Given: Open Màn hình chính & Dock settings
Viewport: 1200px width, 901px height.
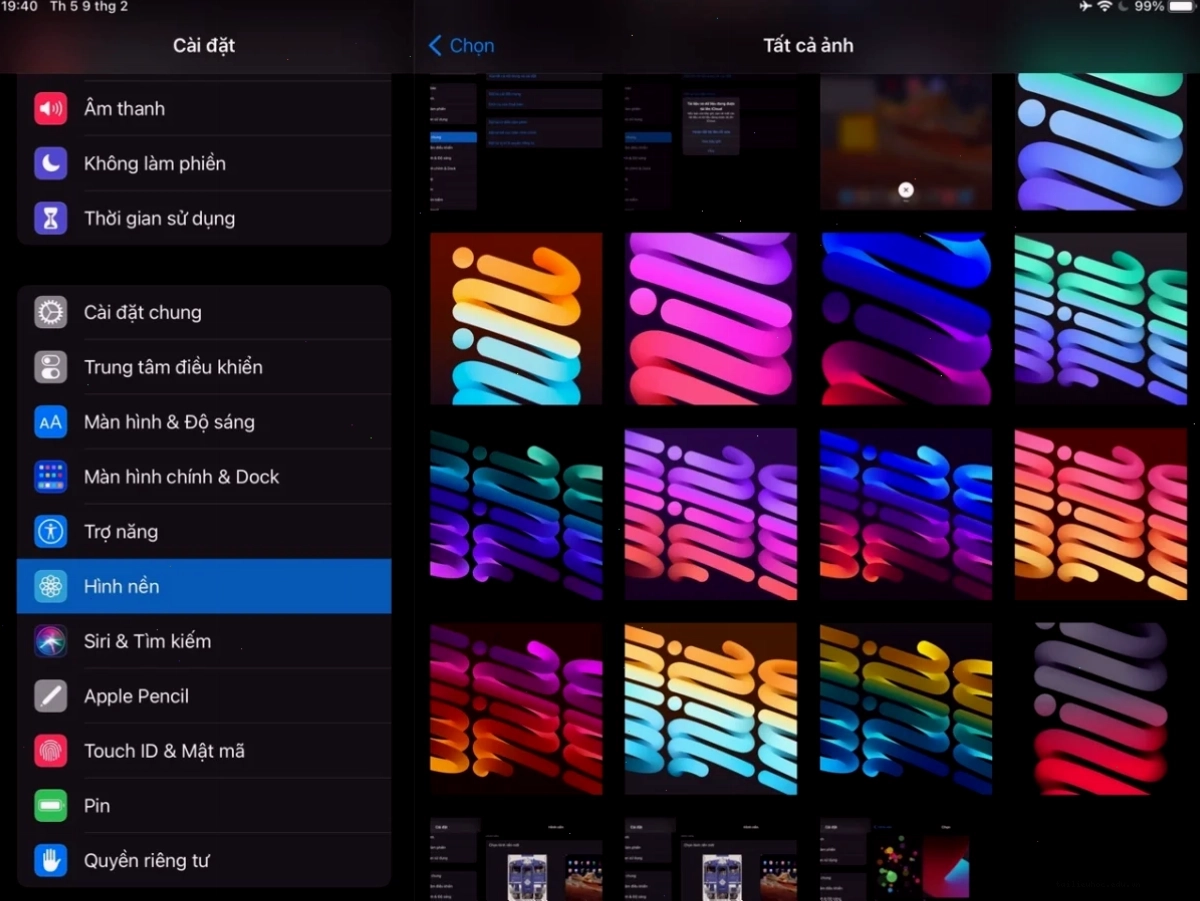Looking at the screenshot, I should pyautogui.click(x=204, y=477).
